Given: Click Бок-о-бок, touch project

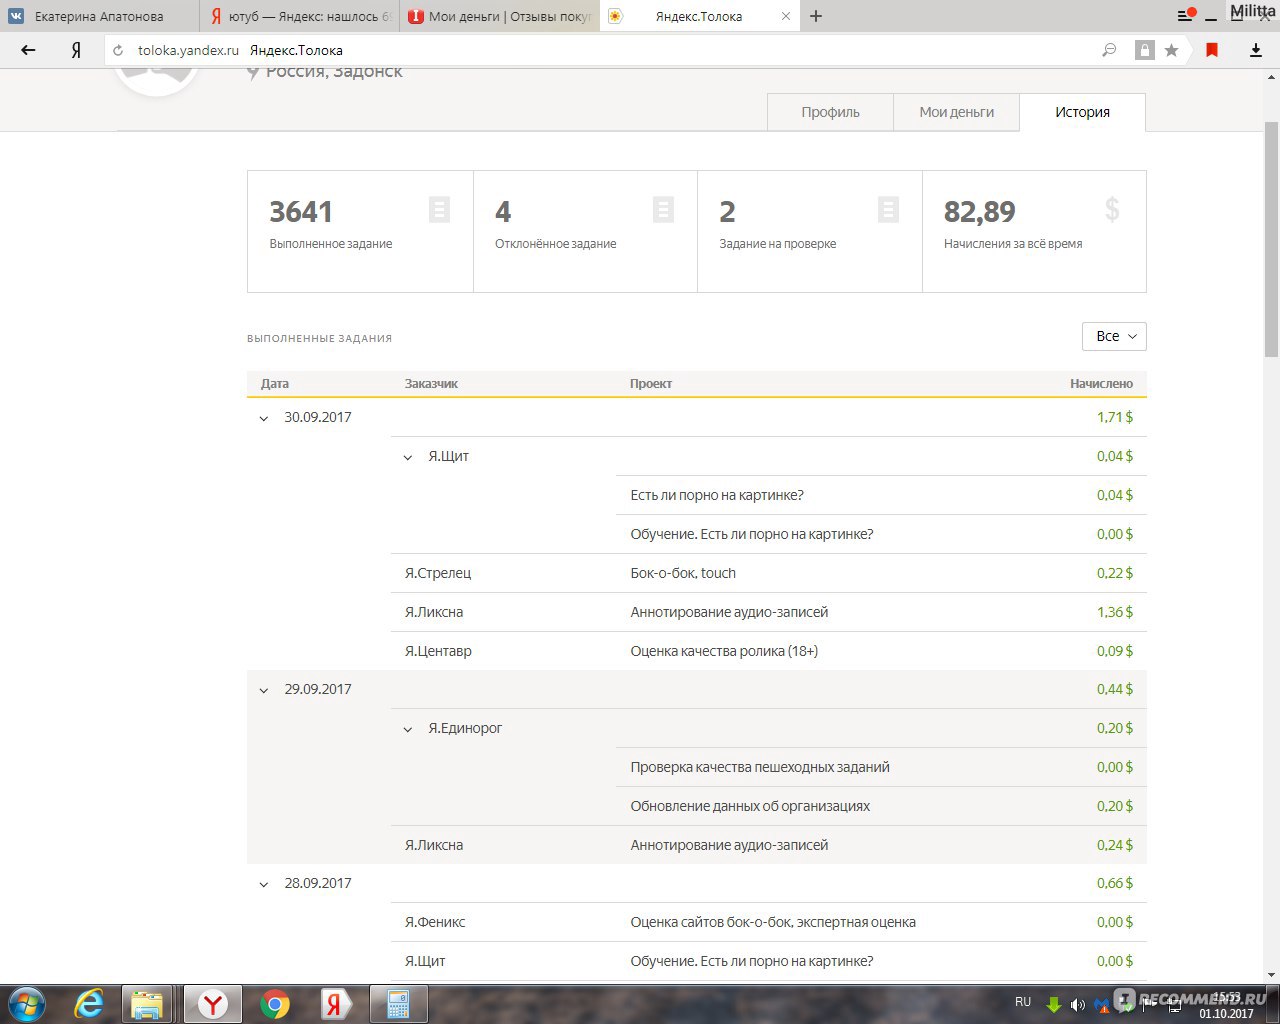Looking at the screenshot, I should pos(683,573).
